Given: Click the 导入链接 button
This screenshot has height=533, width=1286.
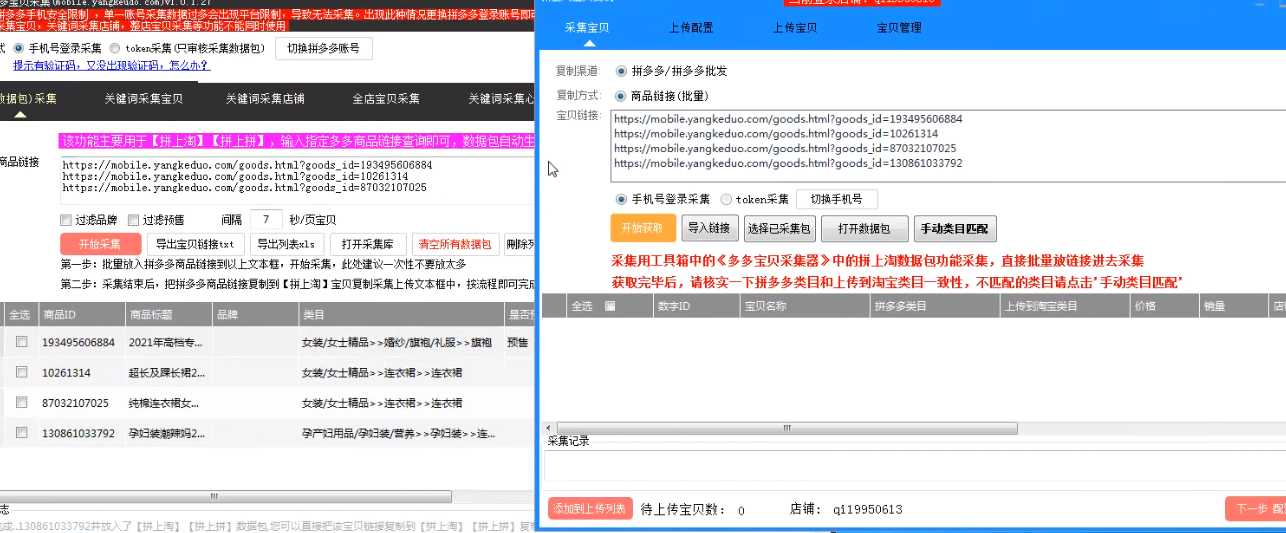Looking at the screenshot, I should coord(710,228).
